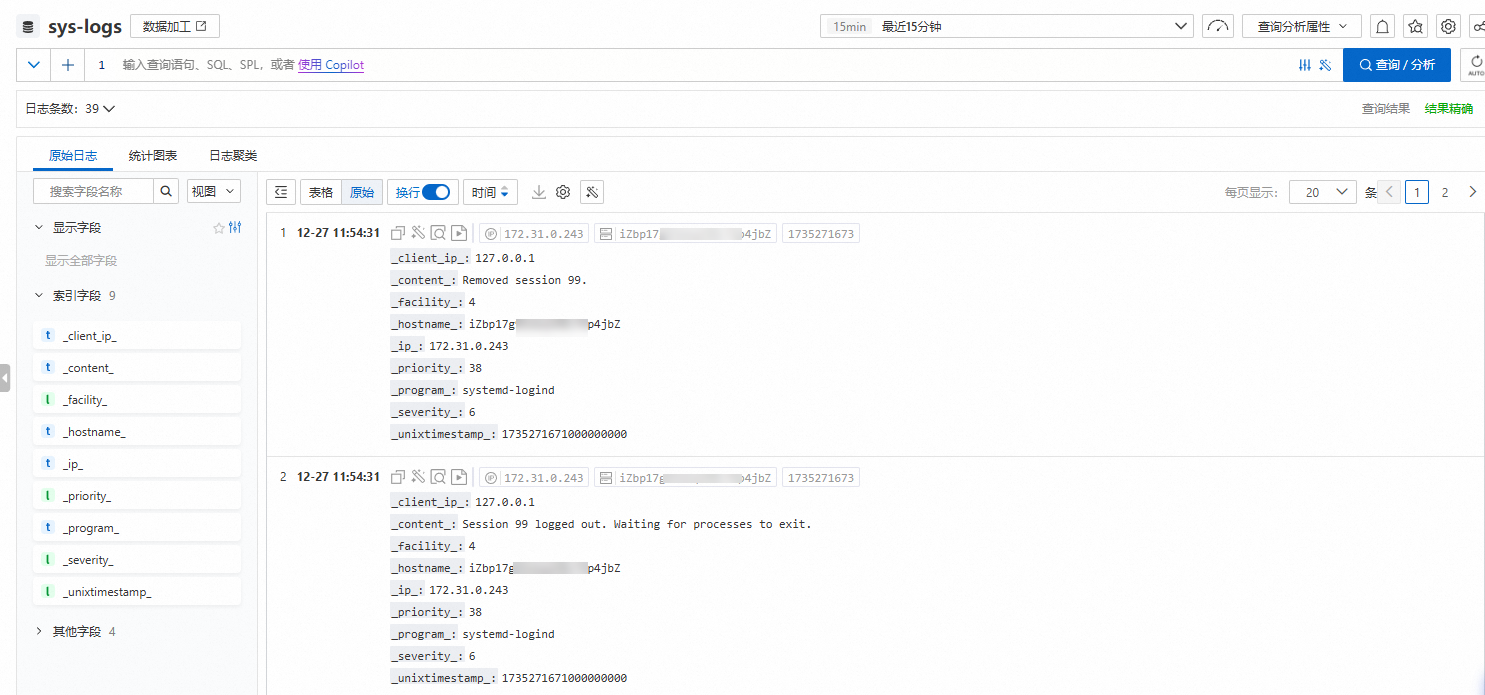
Task: Click the alert bell icon
Action: coord(1383,26)
